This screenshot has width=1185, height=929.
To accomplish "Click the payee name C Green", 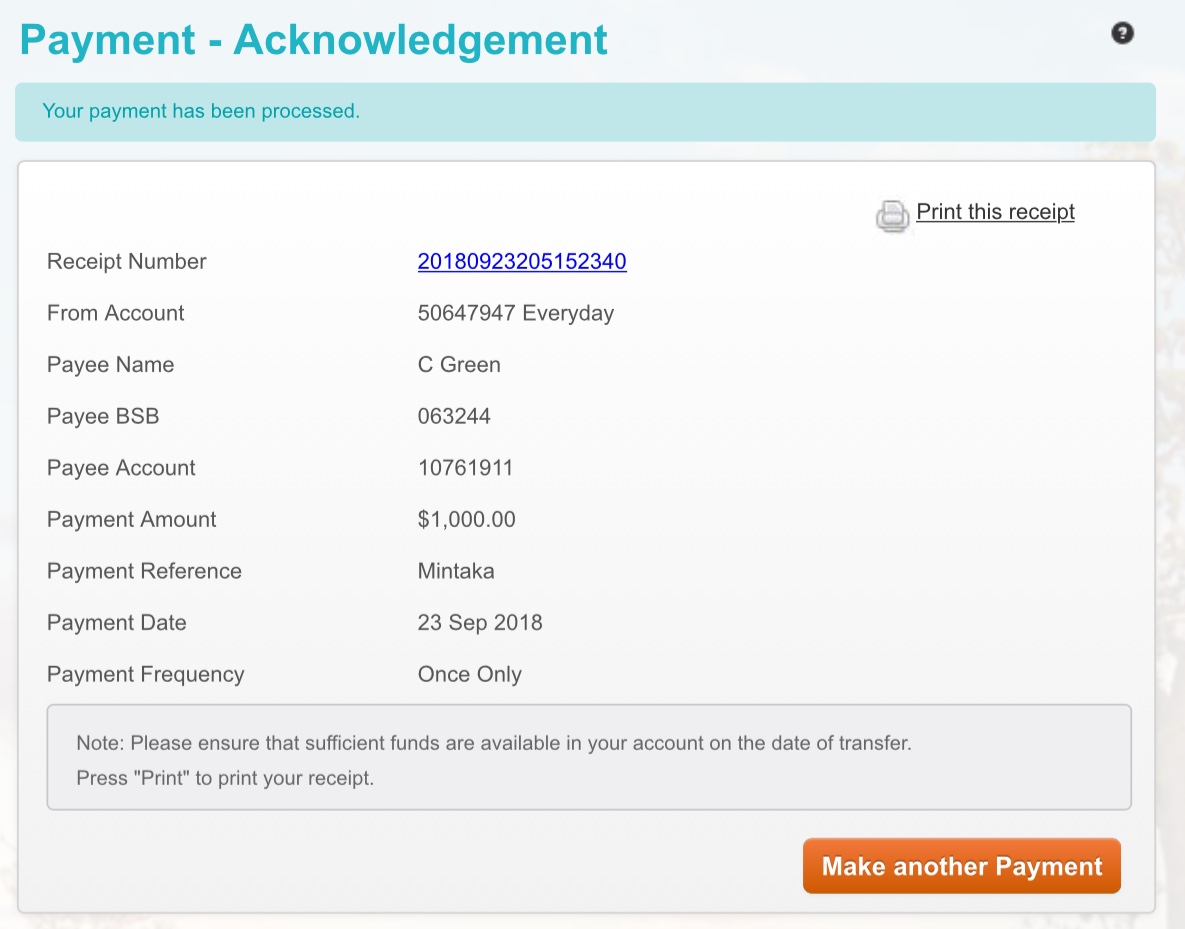I will pos(459,365).
